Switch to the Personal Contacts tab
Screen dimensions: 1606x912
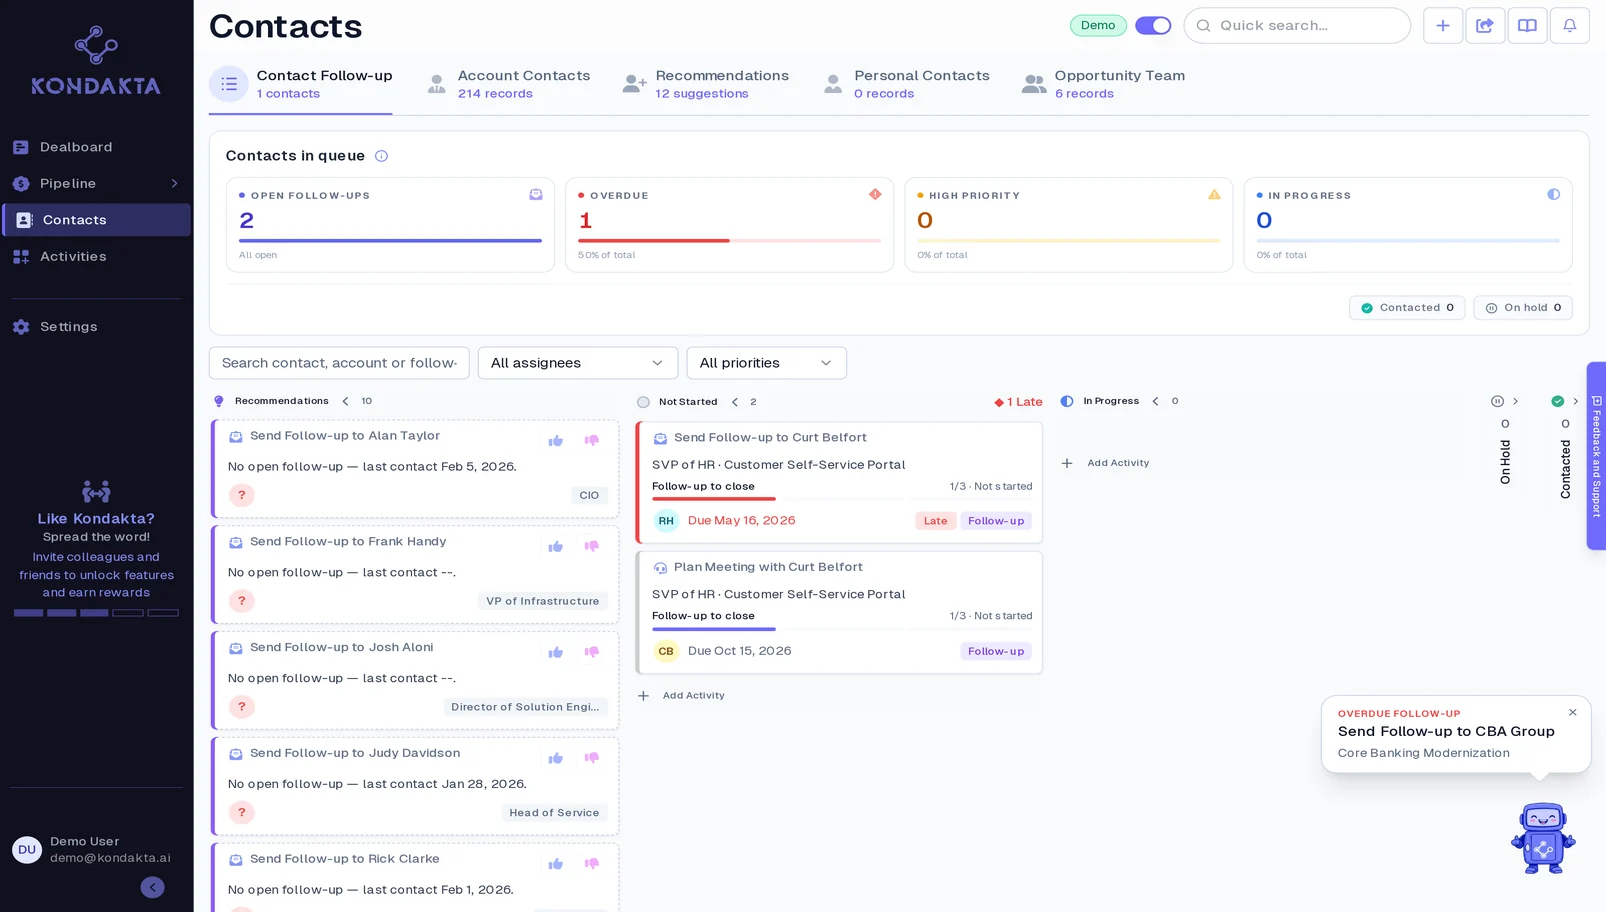(x=906, y=84)
